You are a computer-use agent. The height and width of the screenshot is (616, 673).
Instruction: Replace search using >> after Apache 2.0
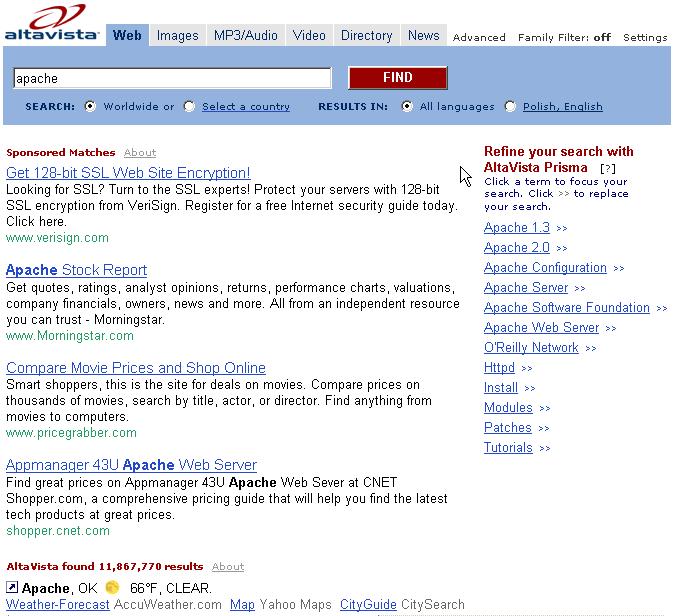[x=562, y=248]
